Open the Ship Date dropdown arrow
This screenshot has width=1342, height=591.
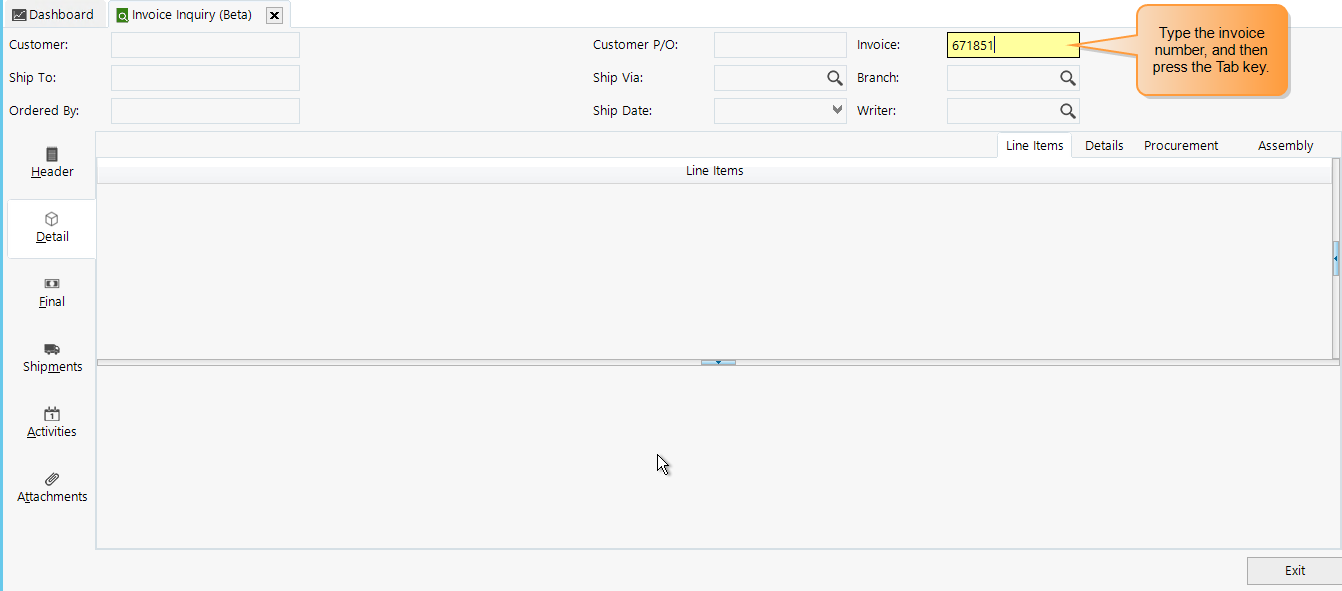click(838, 111)
